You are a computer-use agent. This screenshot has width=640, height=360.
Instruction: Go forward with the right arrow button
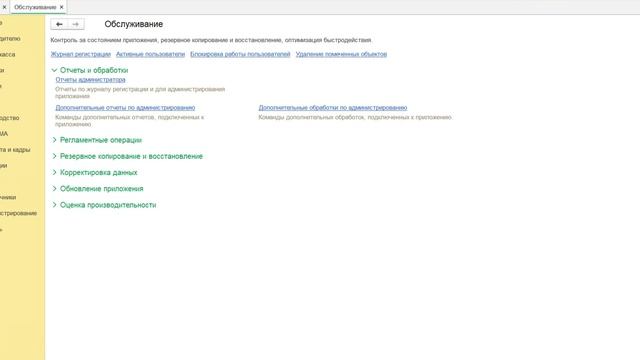76,24
